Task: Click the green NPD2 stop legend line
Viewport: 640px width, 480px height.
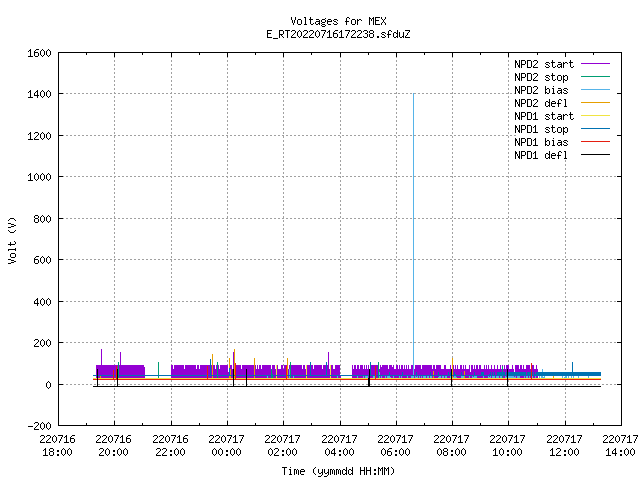Action: [x=595, y=77]
